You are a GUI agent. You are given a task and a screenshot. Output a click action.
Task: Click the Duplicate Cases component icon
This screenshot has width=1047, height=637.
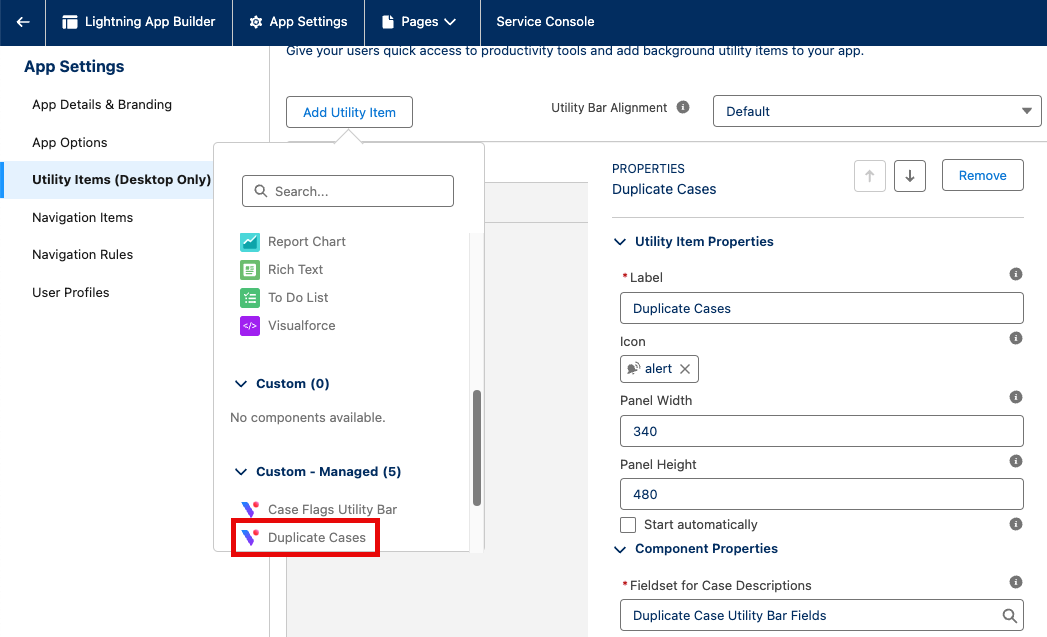click(250, 538)
